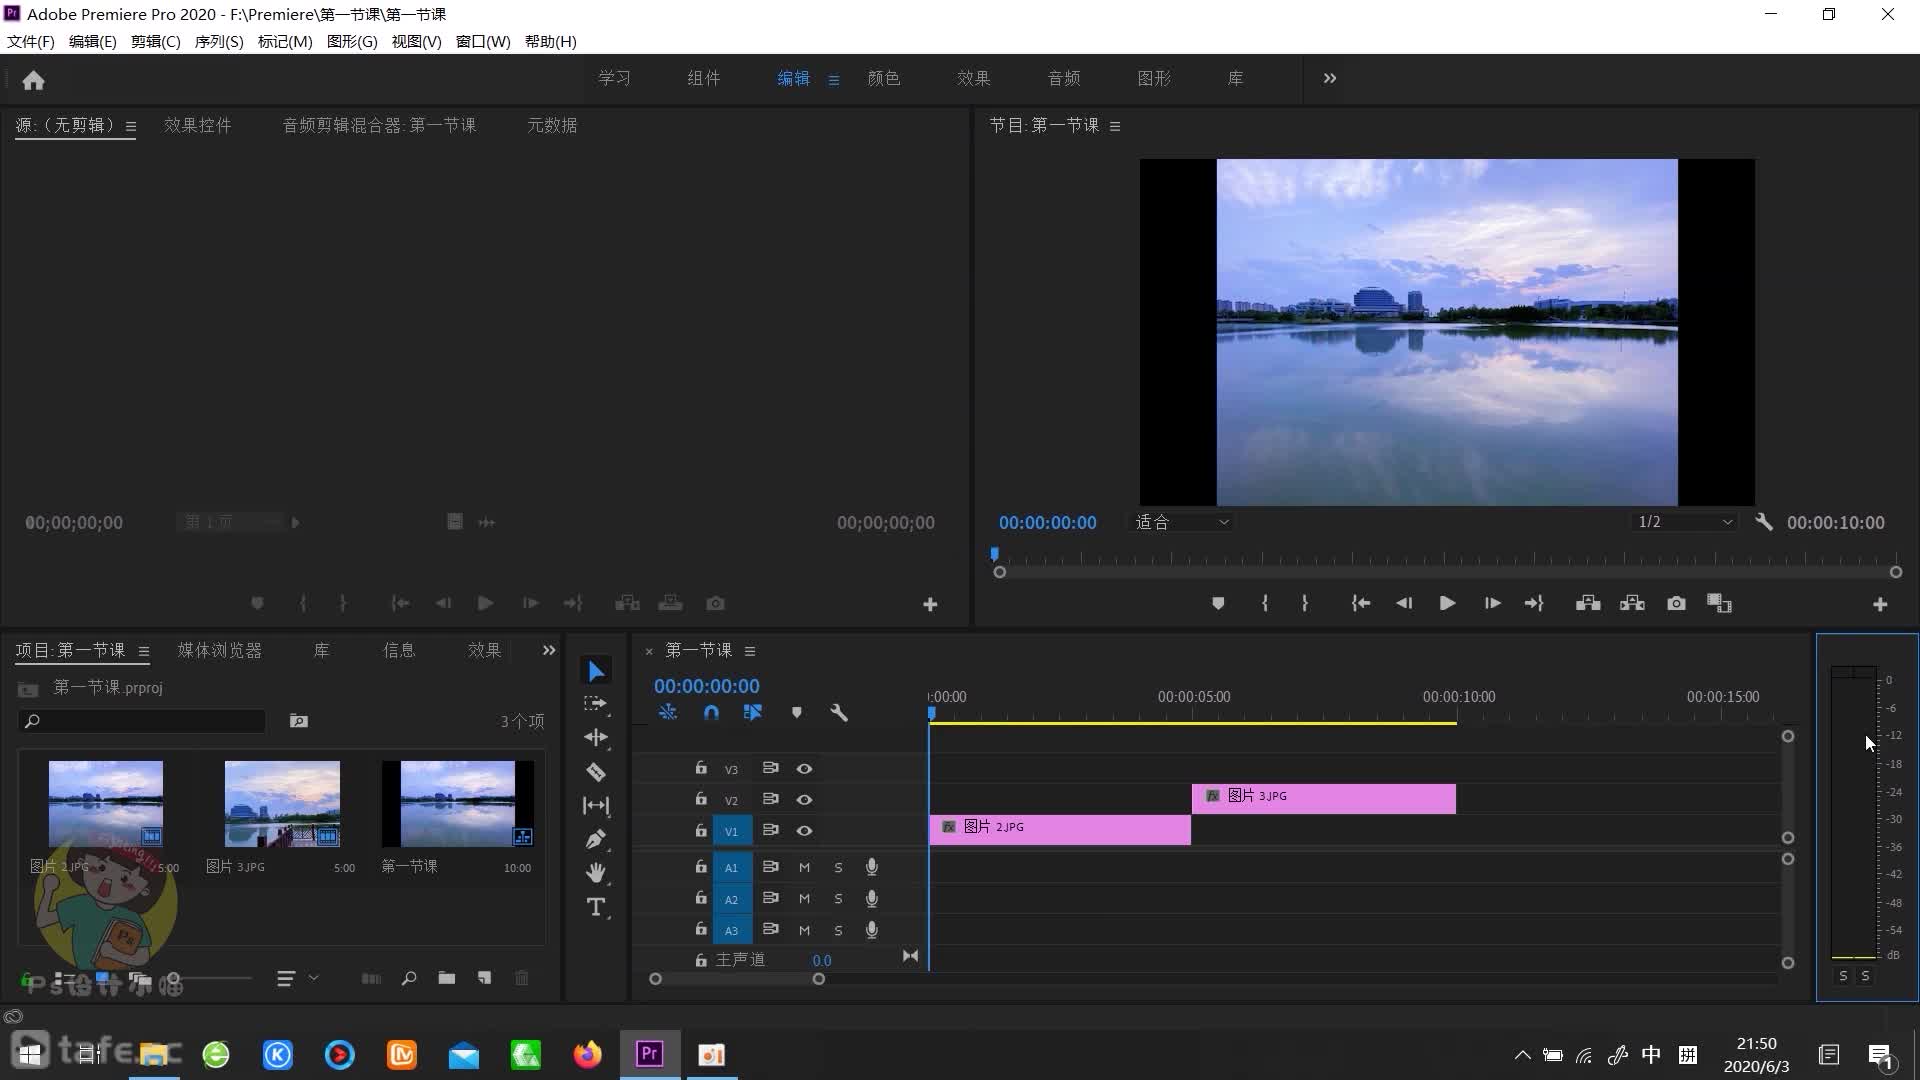Click Lift button in program monitor

[1588, 604]
